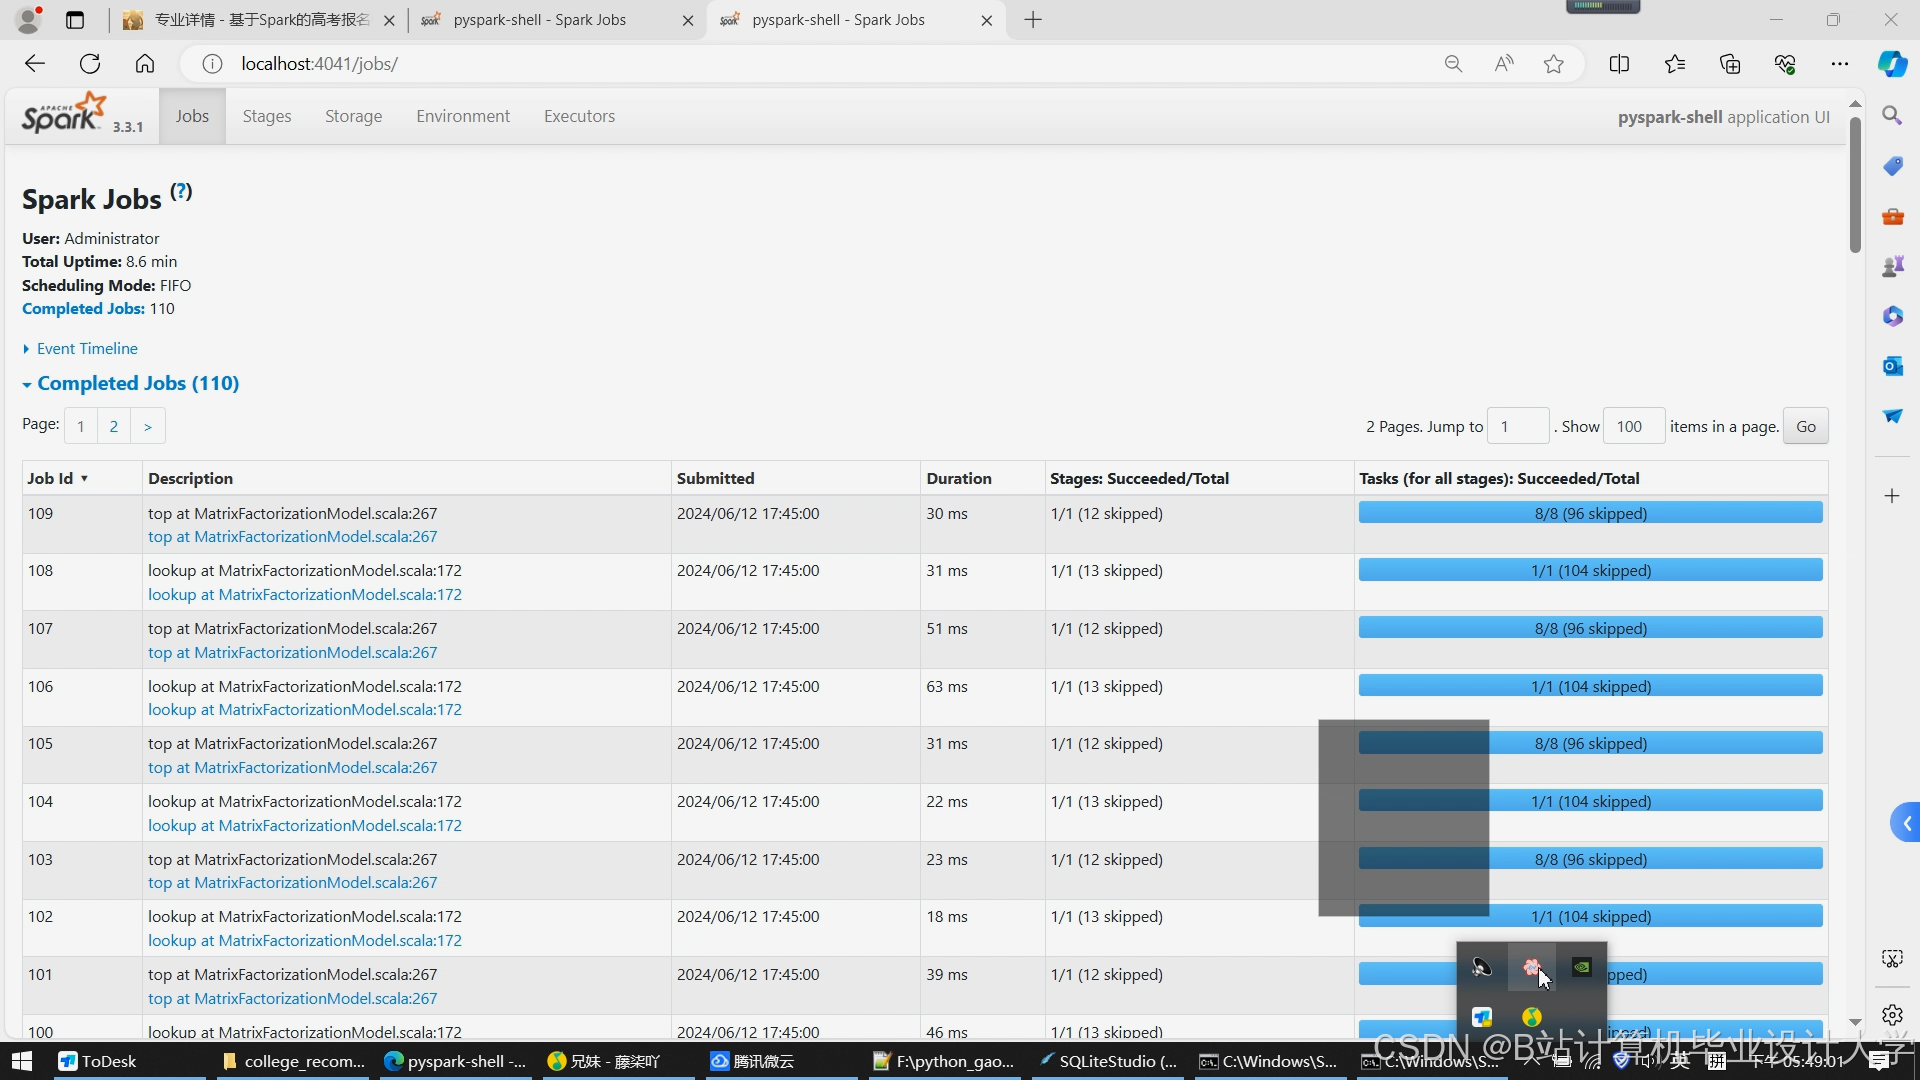Open the Executors tab
1920x1080 pixels.
click(579, 116)
